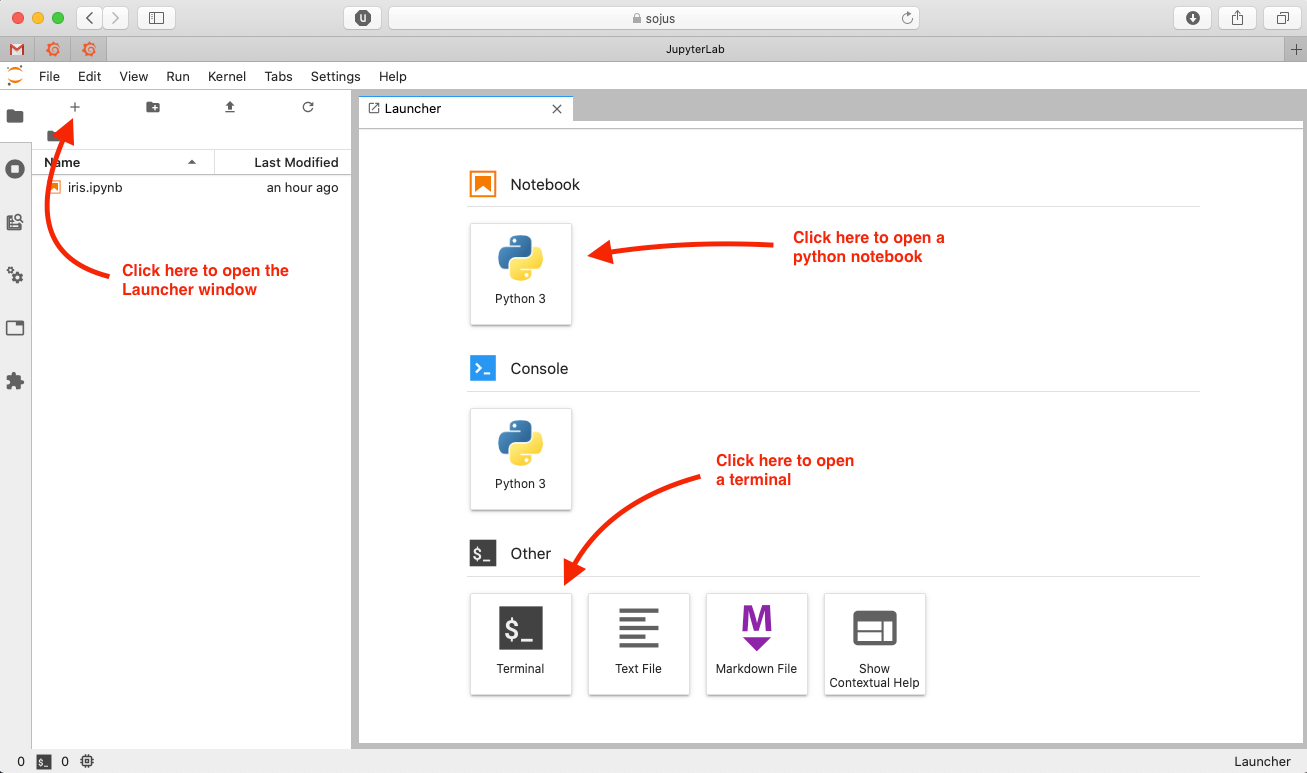Create a new Markdown File

pyautogui.click(x=756, y=644)
